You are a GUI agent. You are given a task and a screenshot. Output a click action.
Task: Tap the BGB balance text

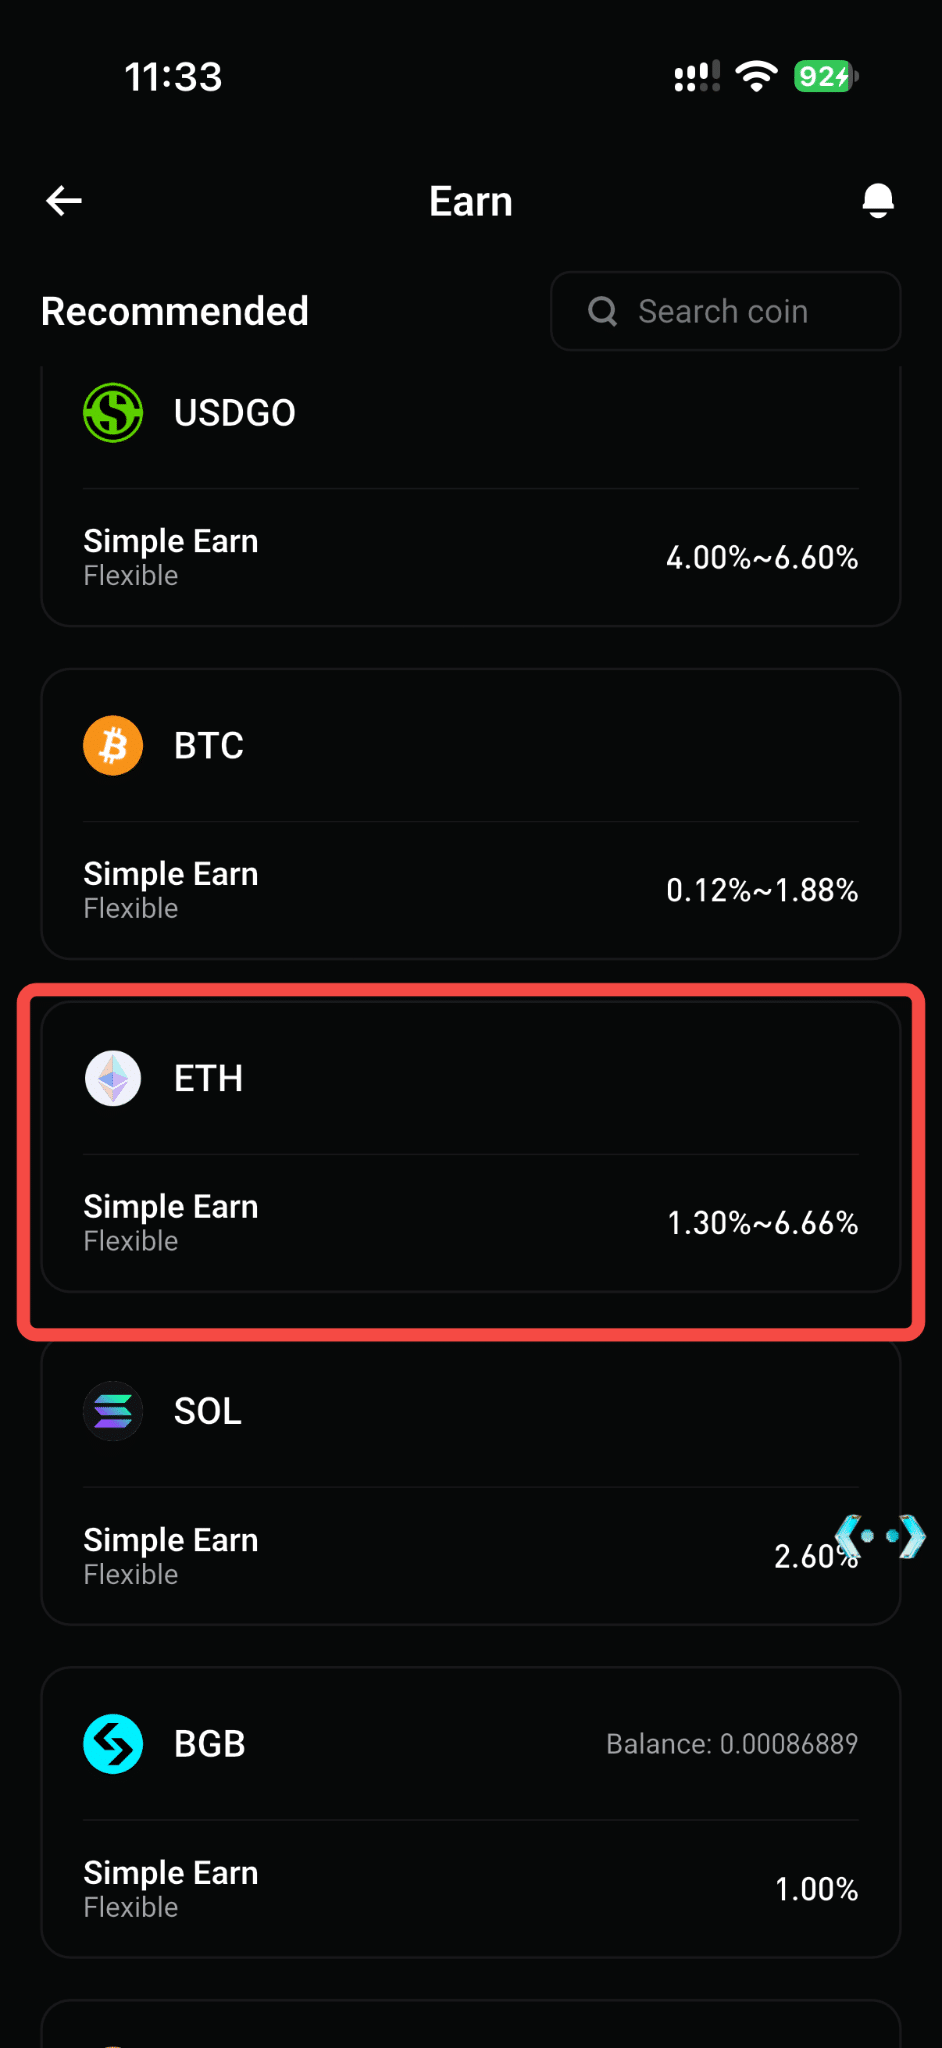coord(732,1744)
